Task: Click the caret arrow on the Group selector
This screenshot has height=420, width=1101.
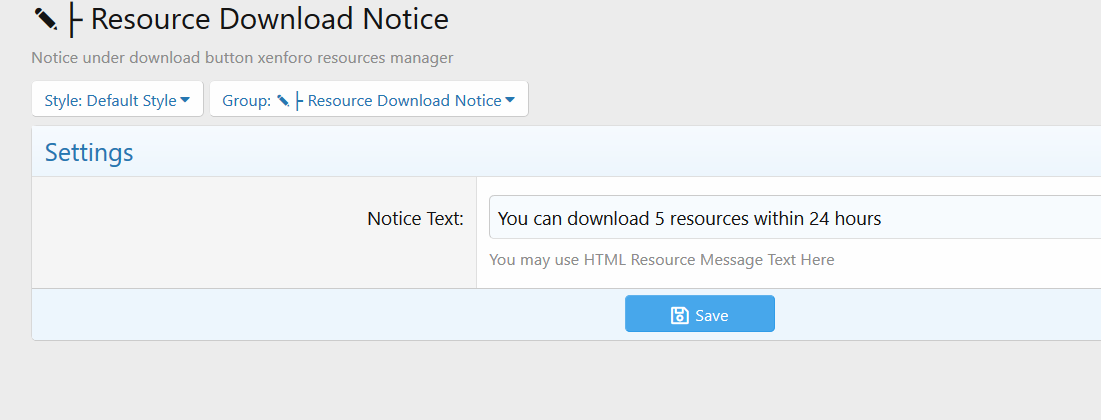Action: click(x=510, y=100)
